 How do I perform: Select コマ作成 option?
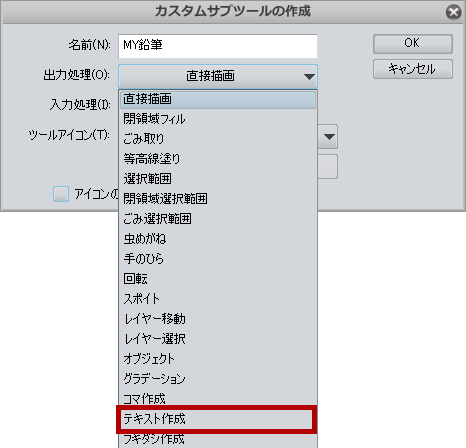pos(218,398)
